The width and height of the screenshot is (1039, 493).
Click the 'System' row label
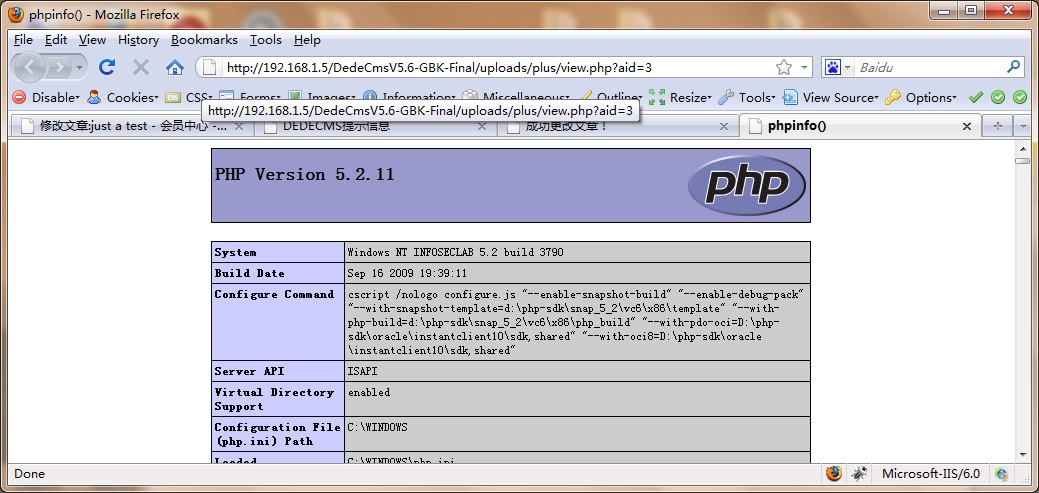pyautogui.click(x=235, y=252)
